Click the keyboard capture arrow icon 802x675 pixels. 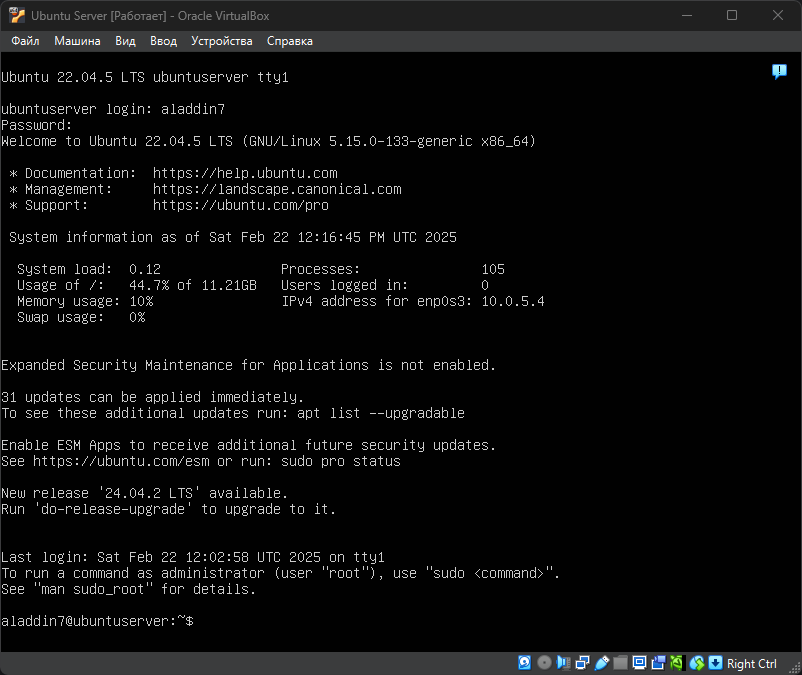pyautogui.click(x=715, y=663)
